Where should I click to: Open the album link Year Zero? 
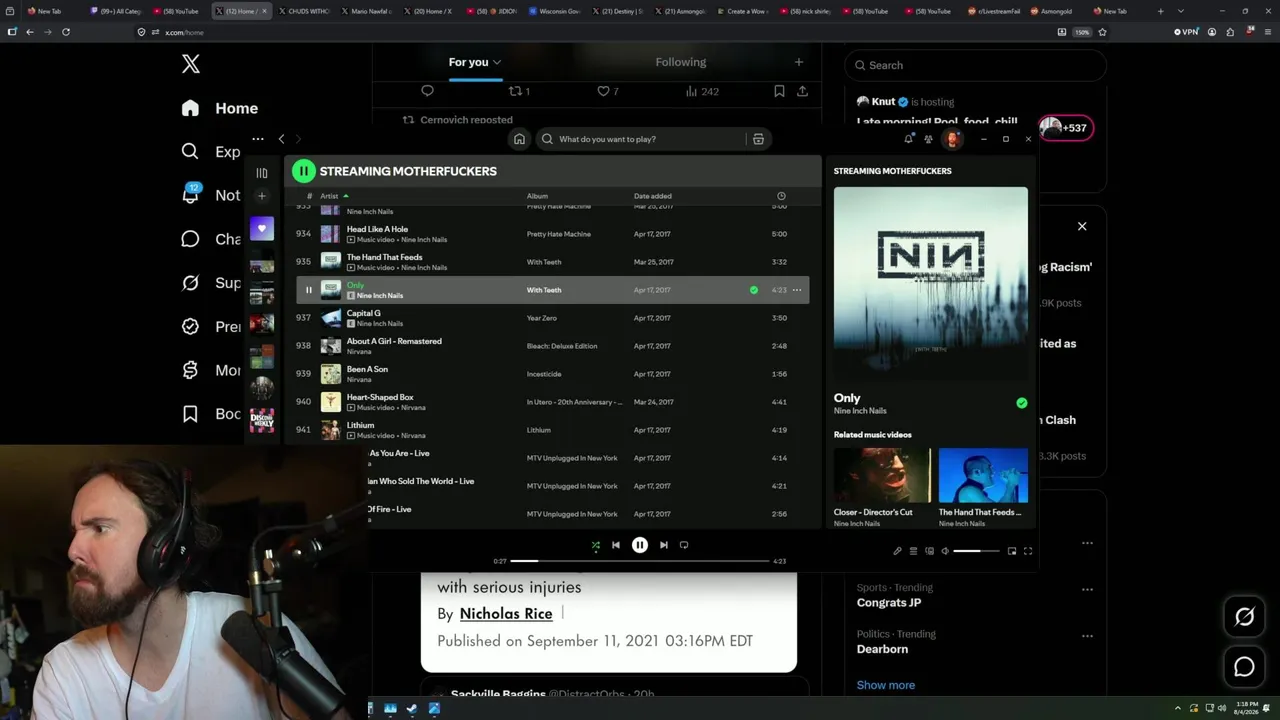pos(542,318)
